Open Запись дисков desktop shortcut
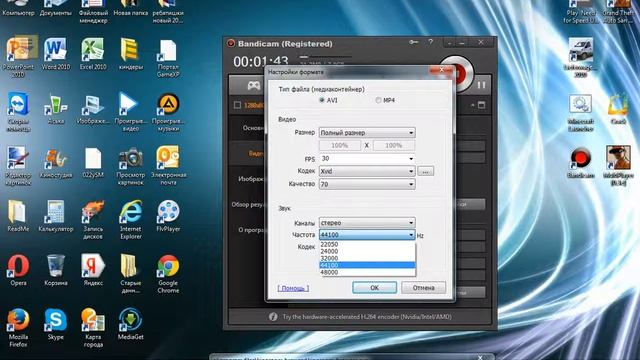 pyautogui.click(x=93, y=219)
